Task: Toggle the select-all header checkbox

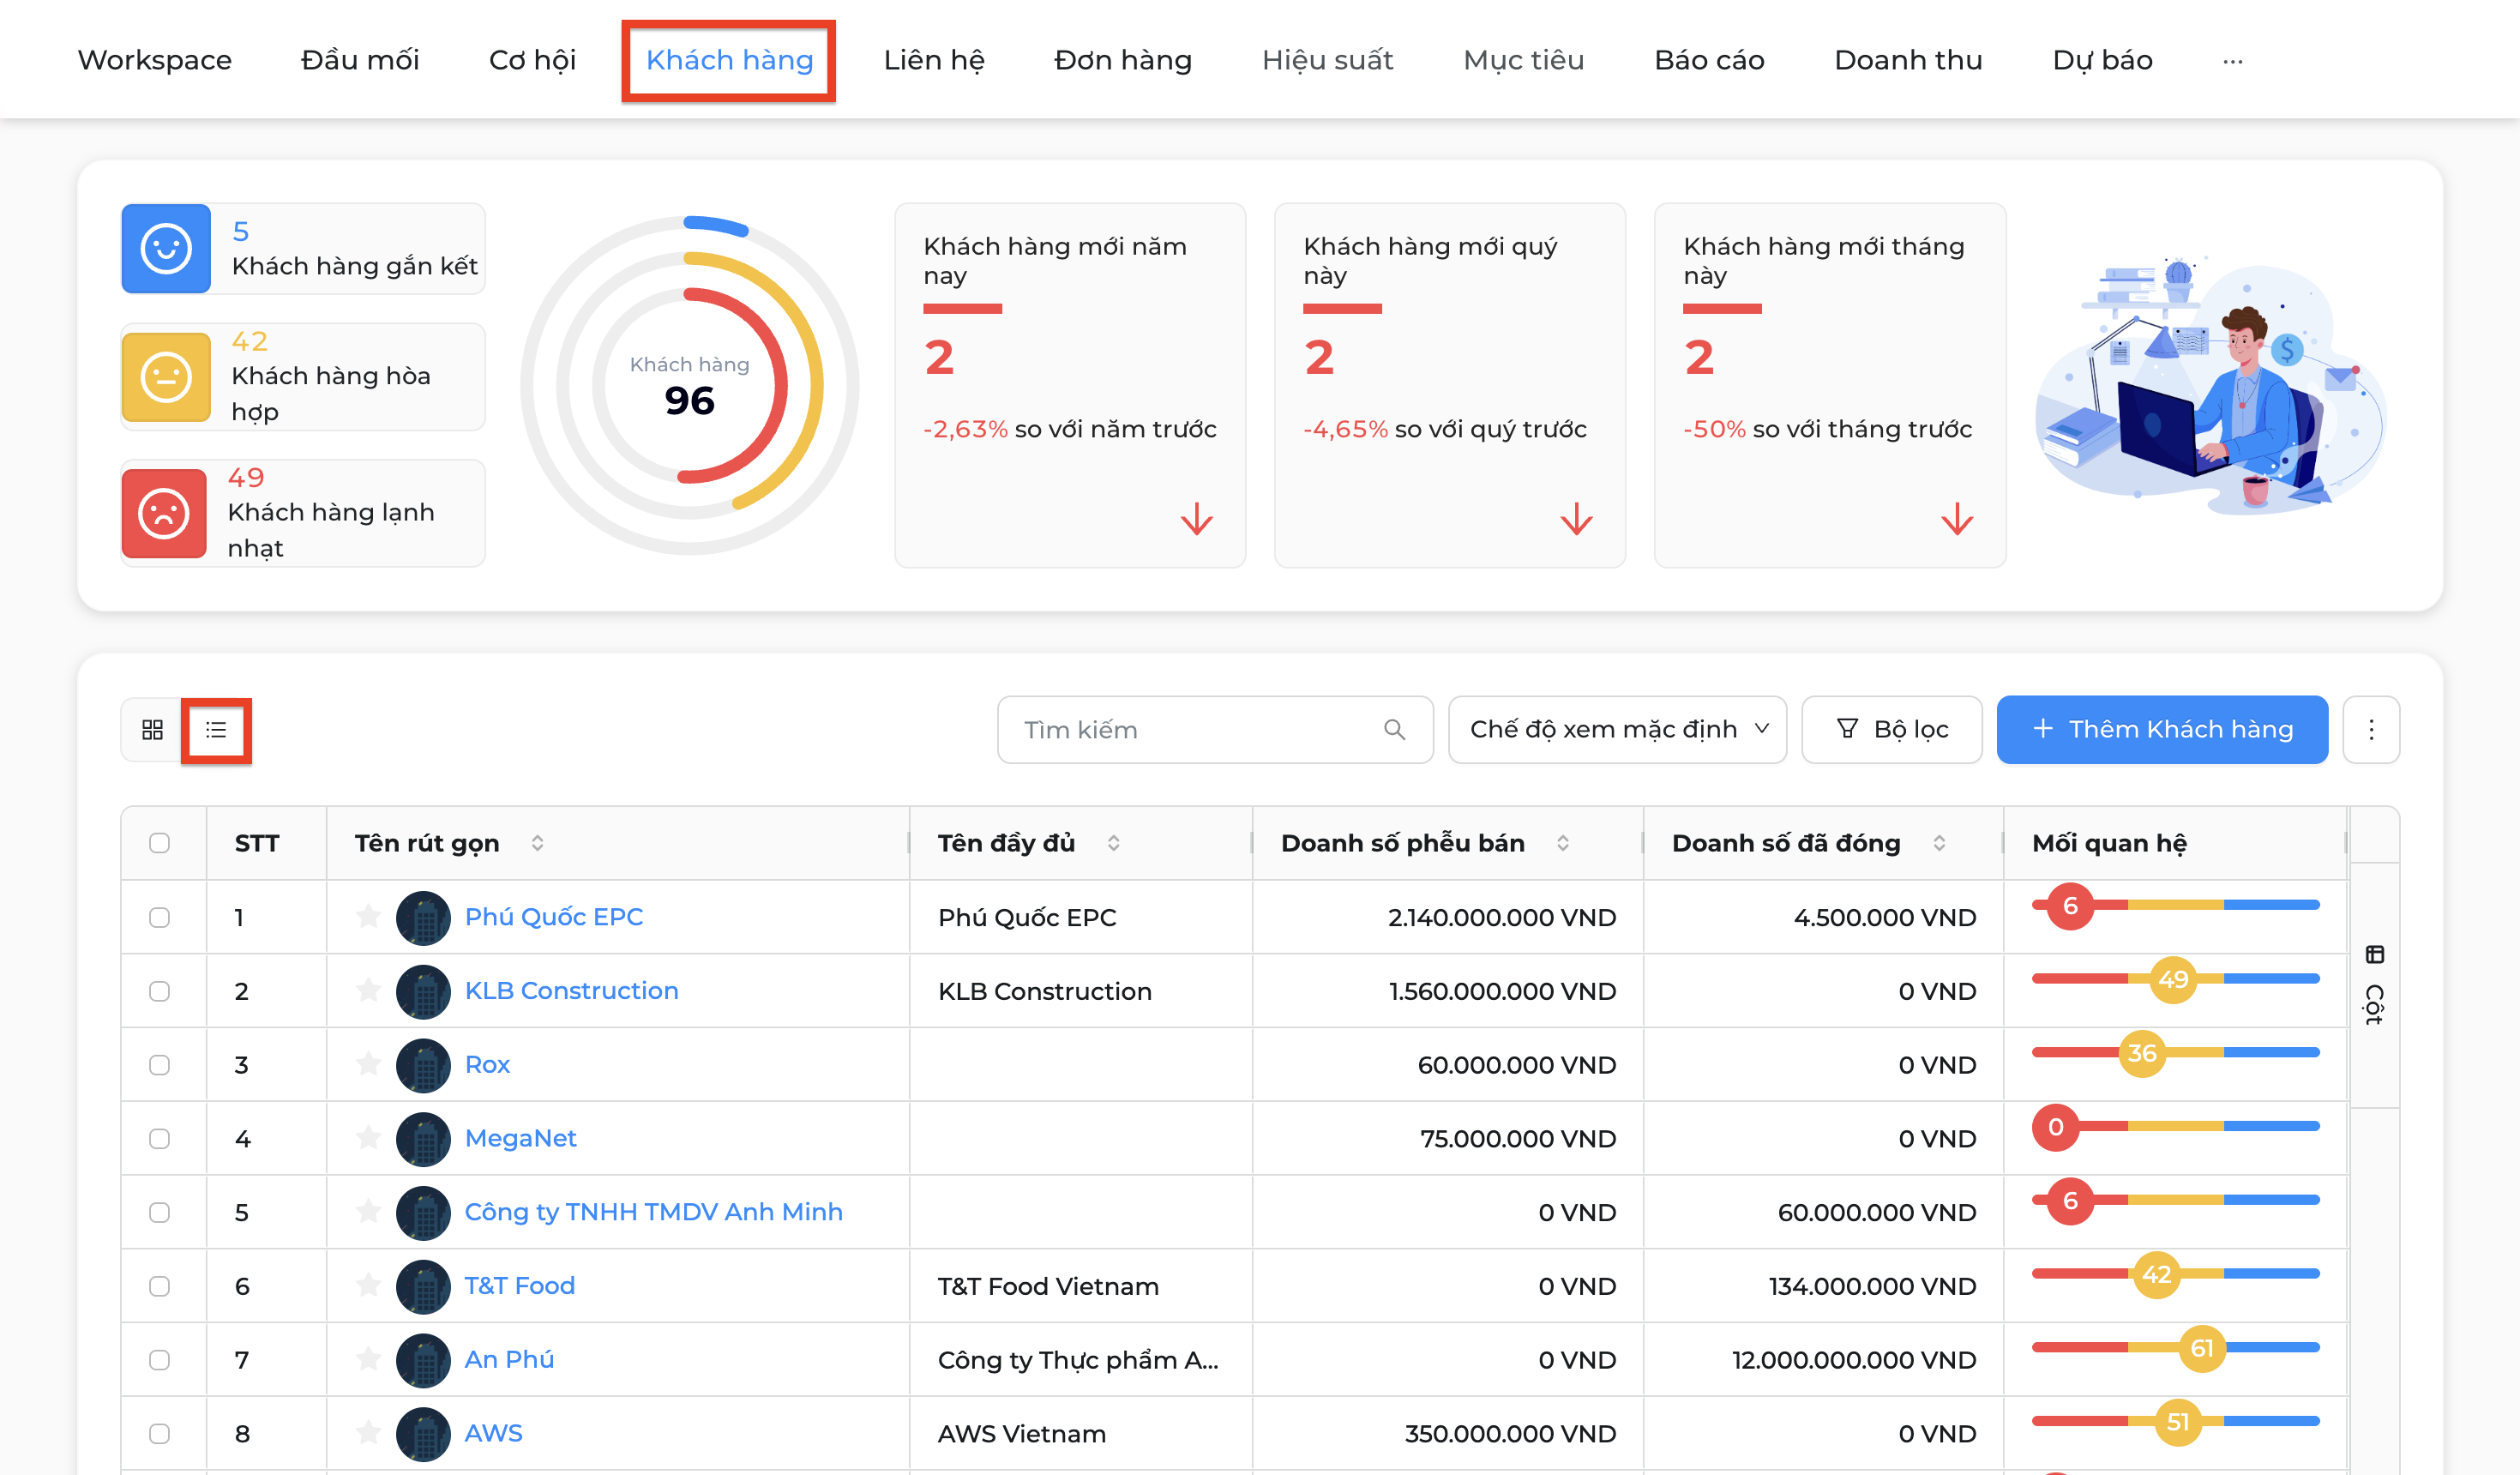Action: [x=159, y=843]
